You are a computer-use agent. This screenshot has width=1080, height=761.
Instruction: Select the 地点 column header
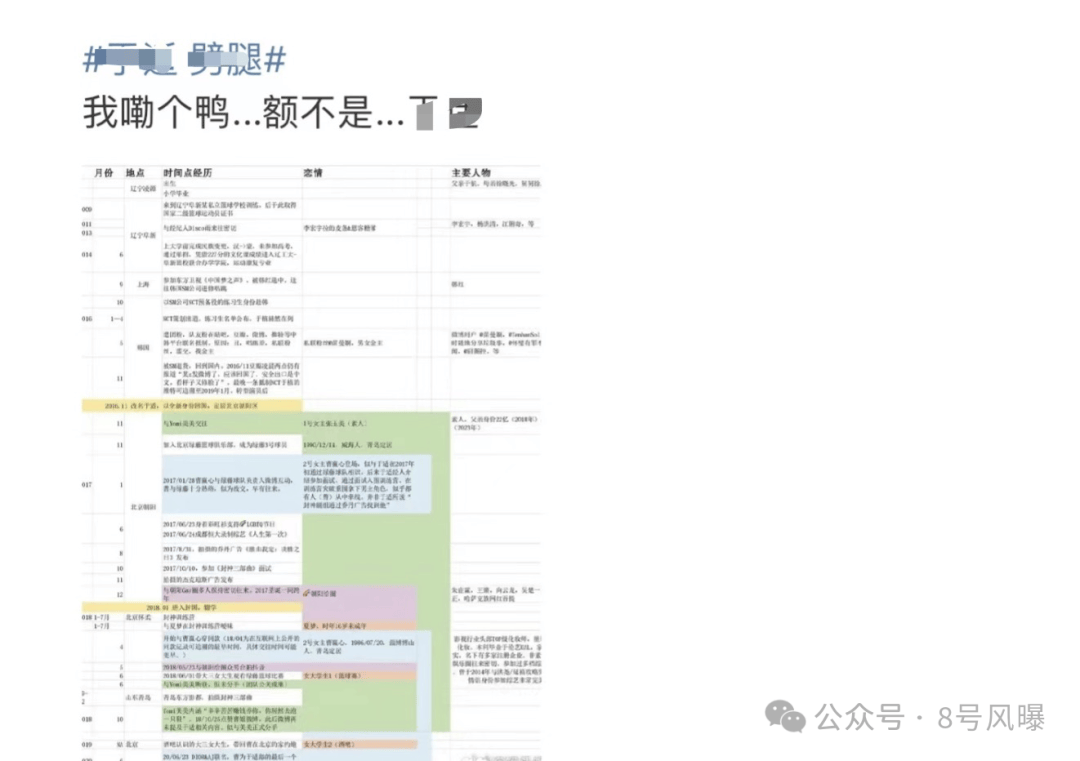136,172
